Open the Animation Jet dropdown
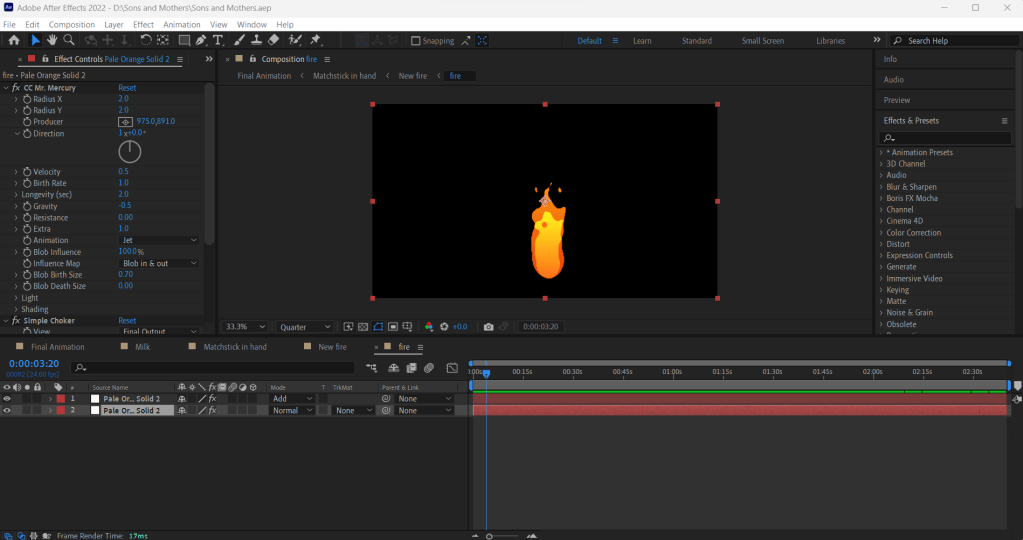The width and height of the screenshot is (1023, 540). [159, 240]
